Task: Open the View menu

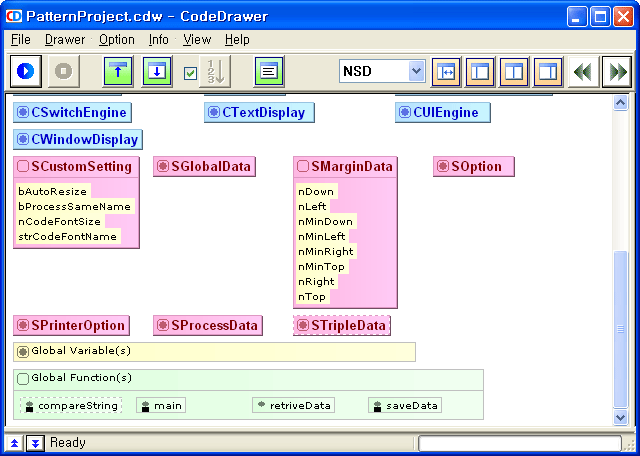Action: pyautogui.click(x=197, y=40)
